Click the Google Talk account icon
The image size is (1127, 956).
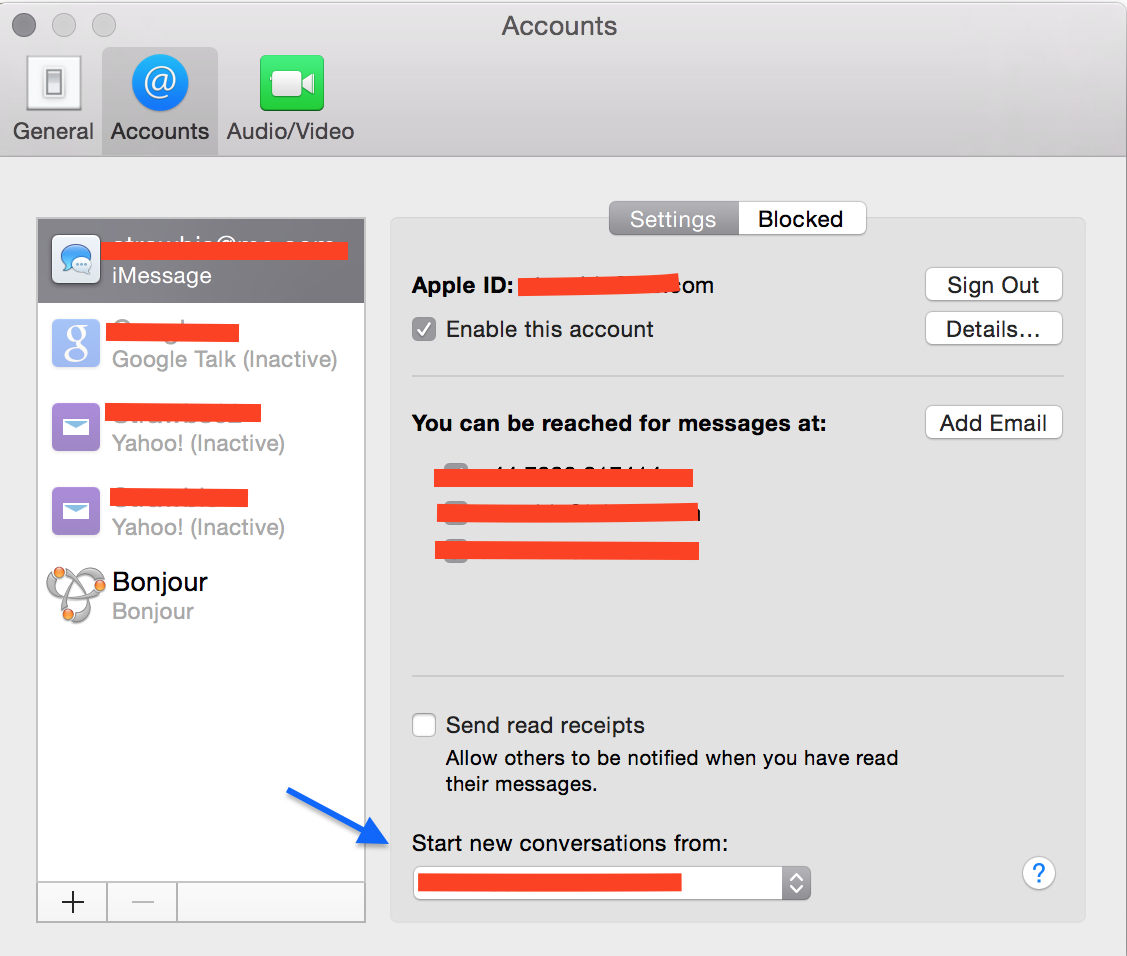tap(75, 343)
